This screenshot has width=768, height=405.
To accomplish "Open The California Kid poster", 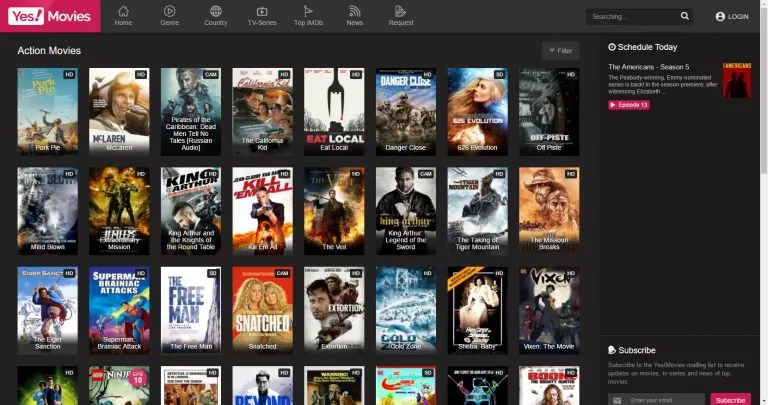I will point(263,112).
